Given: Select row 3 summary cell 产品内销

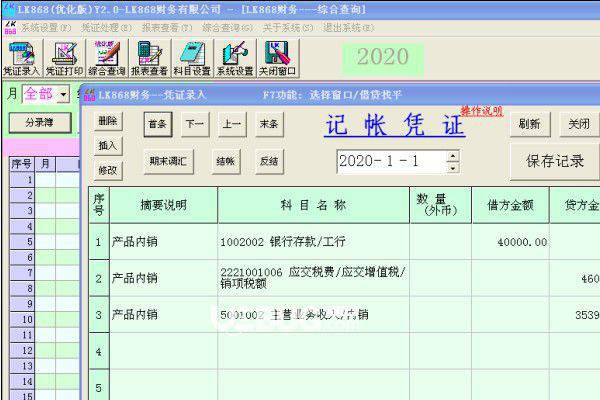Looking at the screenshot, I should 163,315.
